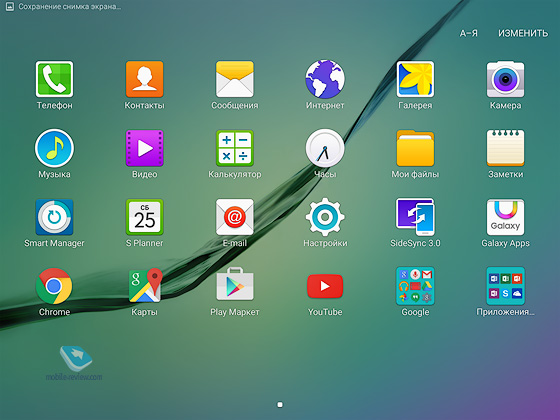This screenshot has width=560, height=420.
Task: Select the page indicator dot
Action: pos(280,404)
